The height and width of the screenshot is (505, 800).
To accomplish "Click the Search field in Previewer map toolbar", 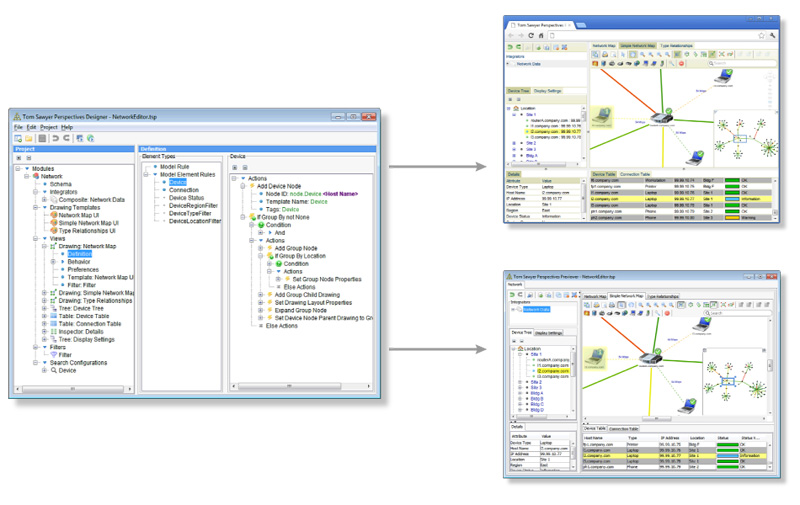I will pos(737,313).
